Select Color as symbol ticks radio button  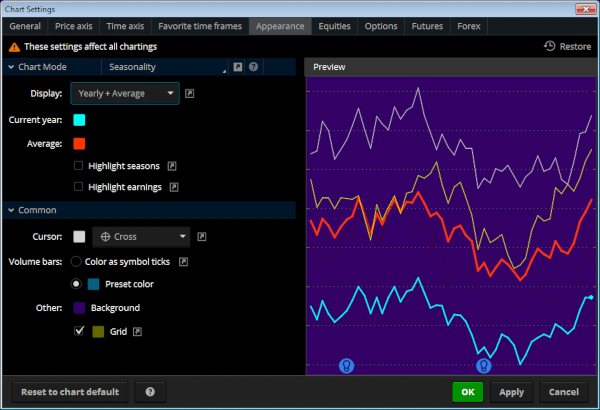click(x=75, y=261)
